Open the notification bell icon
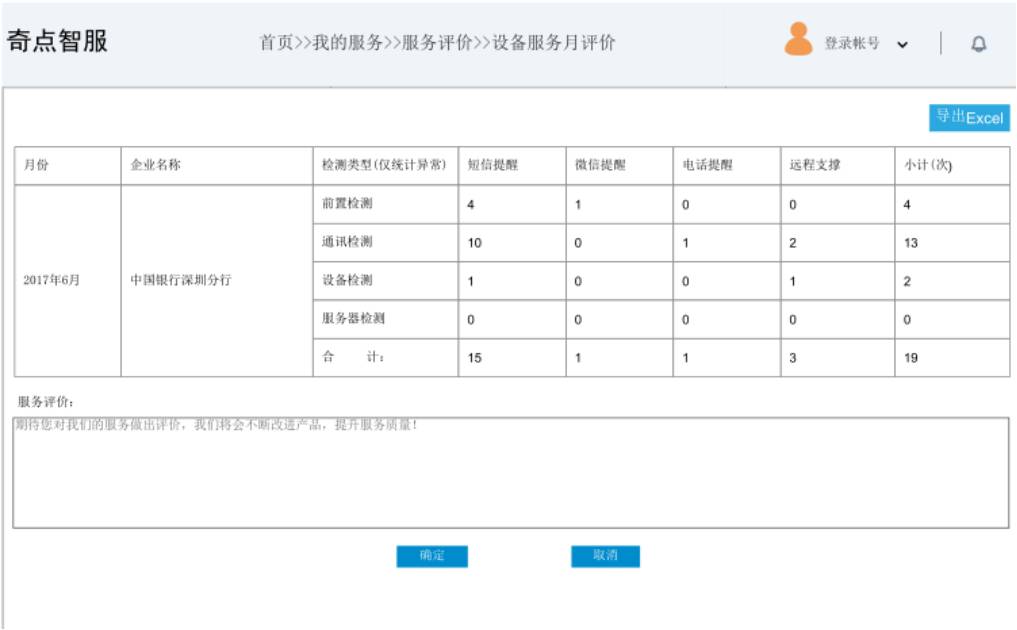Screen dimensions: 1017x630 [978, 44]
